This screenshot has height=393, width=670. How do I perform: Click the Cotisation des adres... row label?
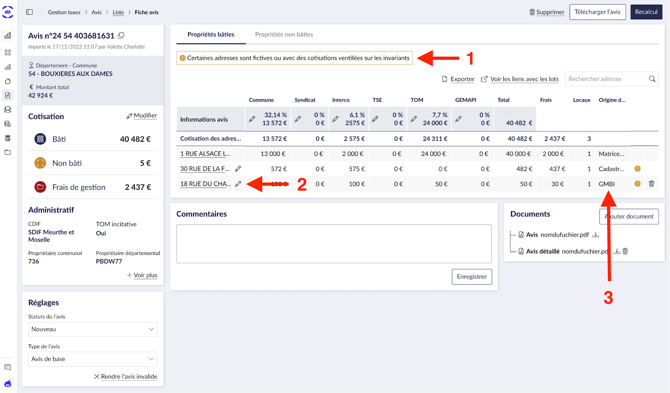point(210,138)
